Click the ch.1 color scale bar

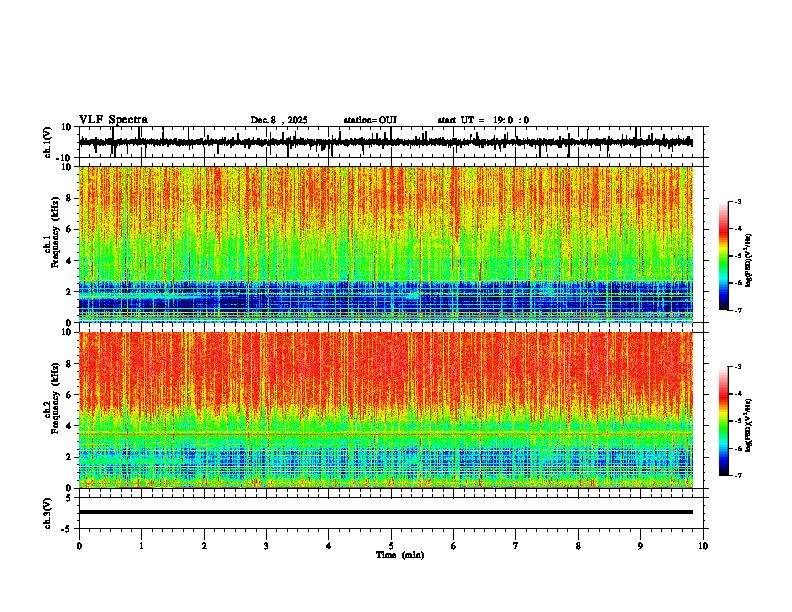[x=723, y=256]
